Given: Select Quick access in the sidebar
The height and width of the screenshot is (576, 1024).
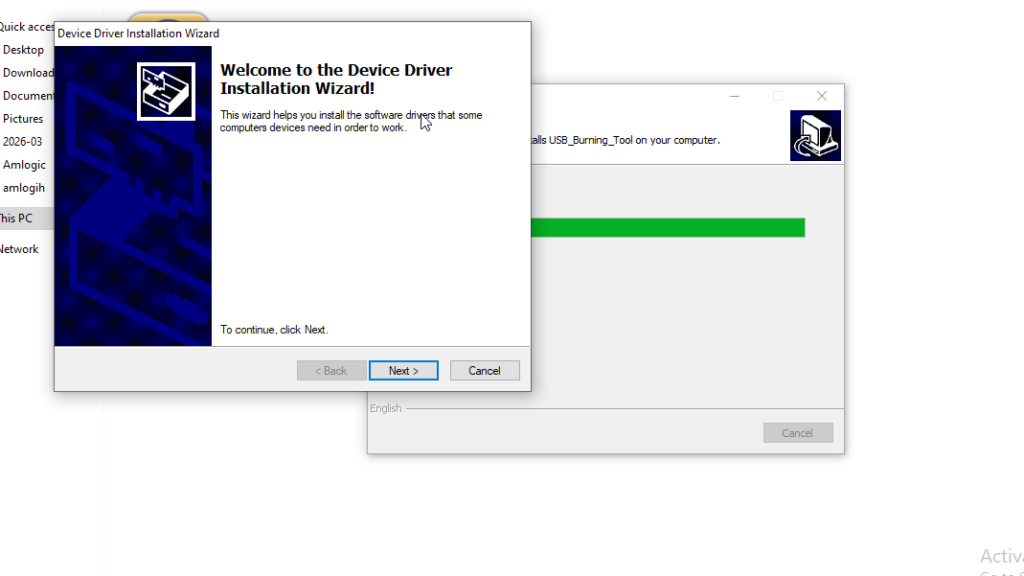Looking at the screenshot, I should tap(26, 27).
